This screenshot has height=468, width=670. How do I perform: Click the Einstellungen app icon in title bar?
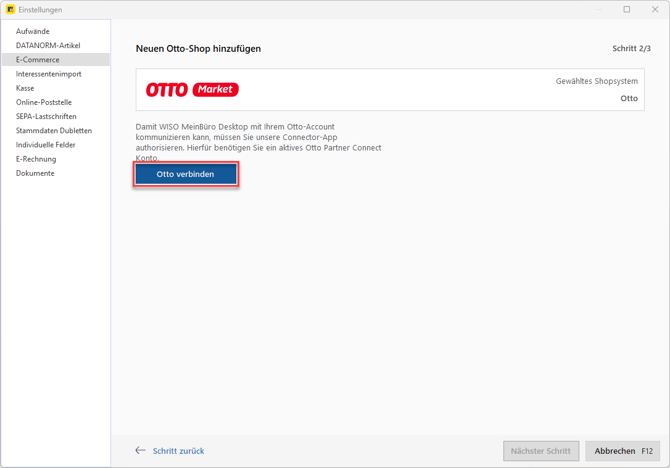pyautogui.click(x=11, y=10)
